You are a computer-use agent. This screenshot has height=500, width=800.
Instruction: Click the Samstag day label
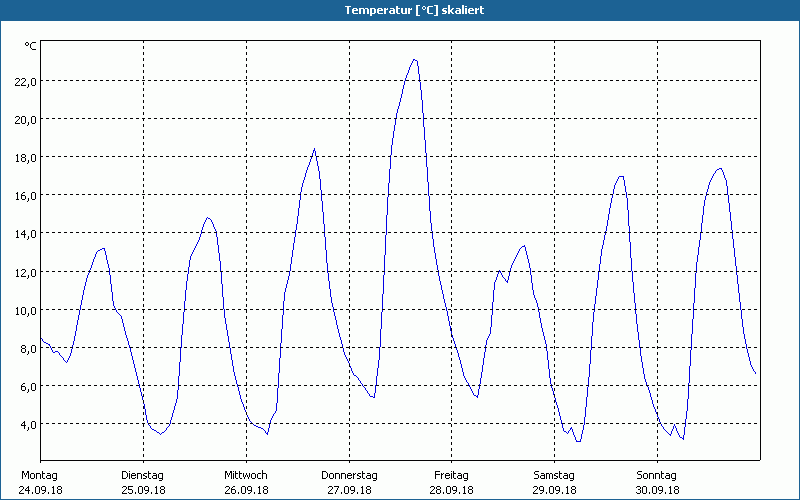tap(554, 476)
